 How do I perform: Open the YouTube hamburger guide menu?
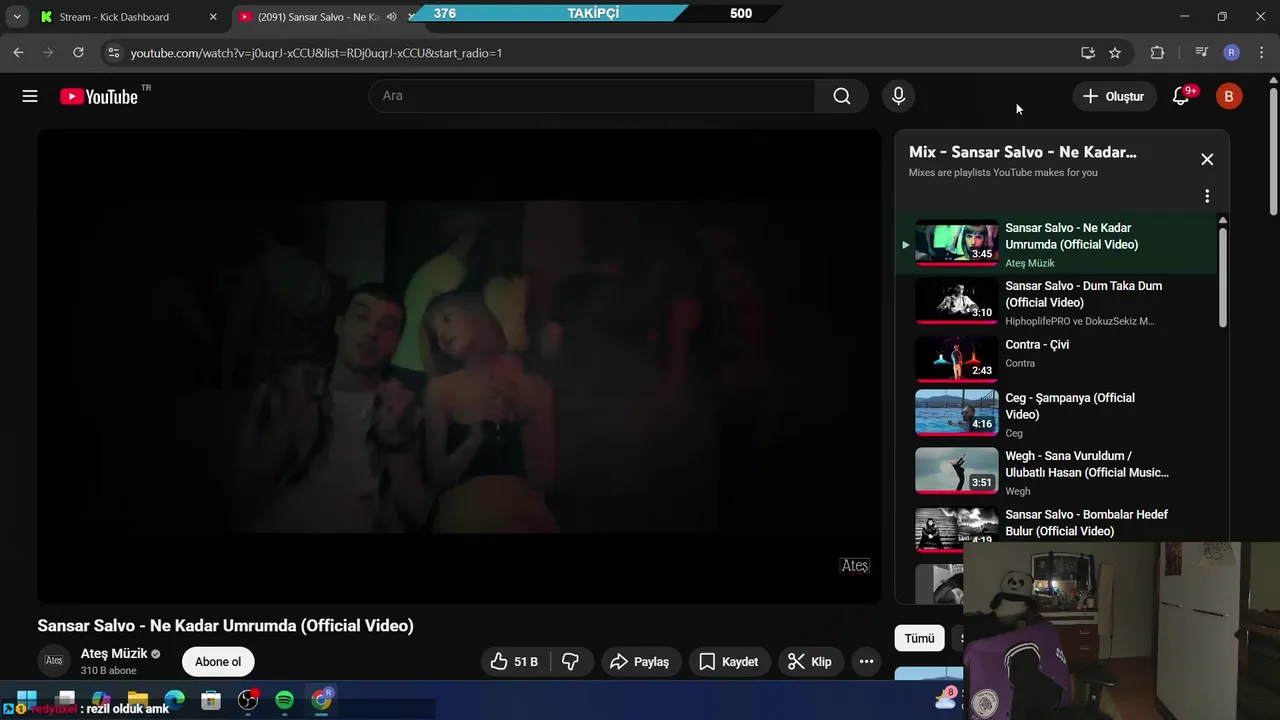click(30, 96)
